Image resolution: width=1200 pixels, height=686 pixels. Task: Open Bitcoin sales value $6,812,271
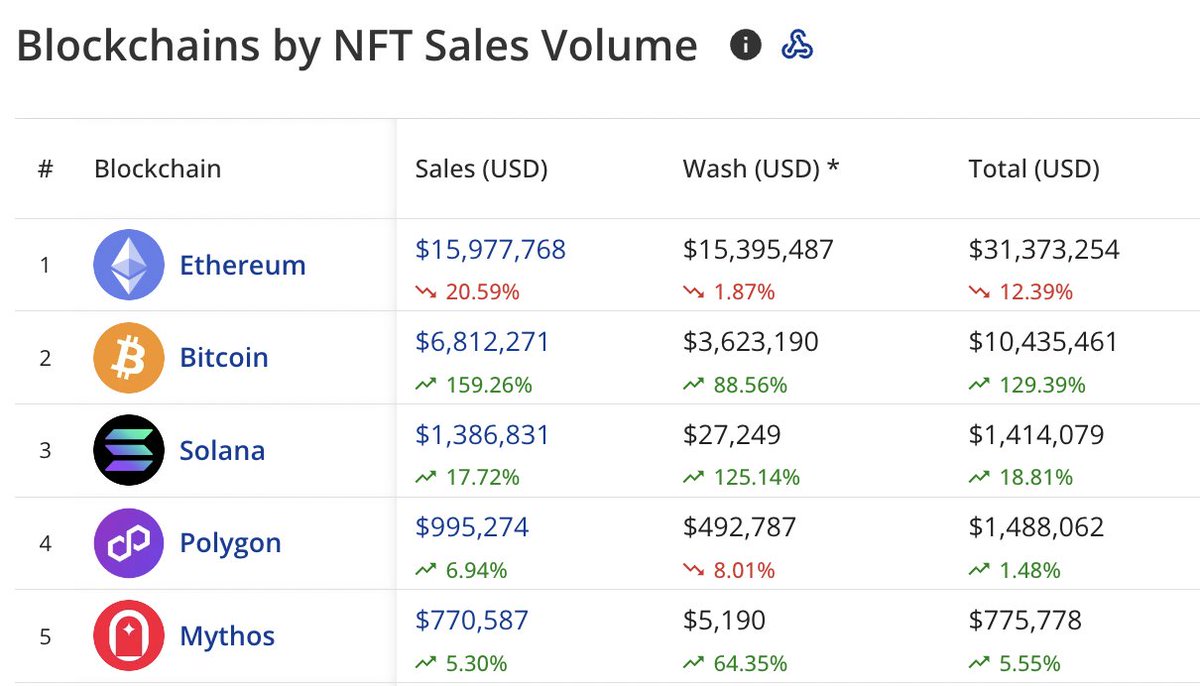(x=483, y=342)
